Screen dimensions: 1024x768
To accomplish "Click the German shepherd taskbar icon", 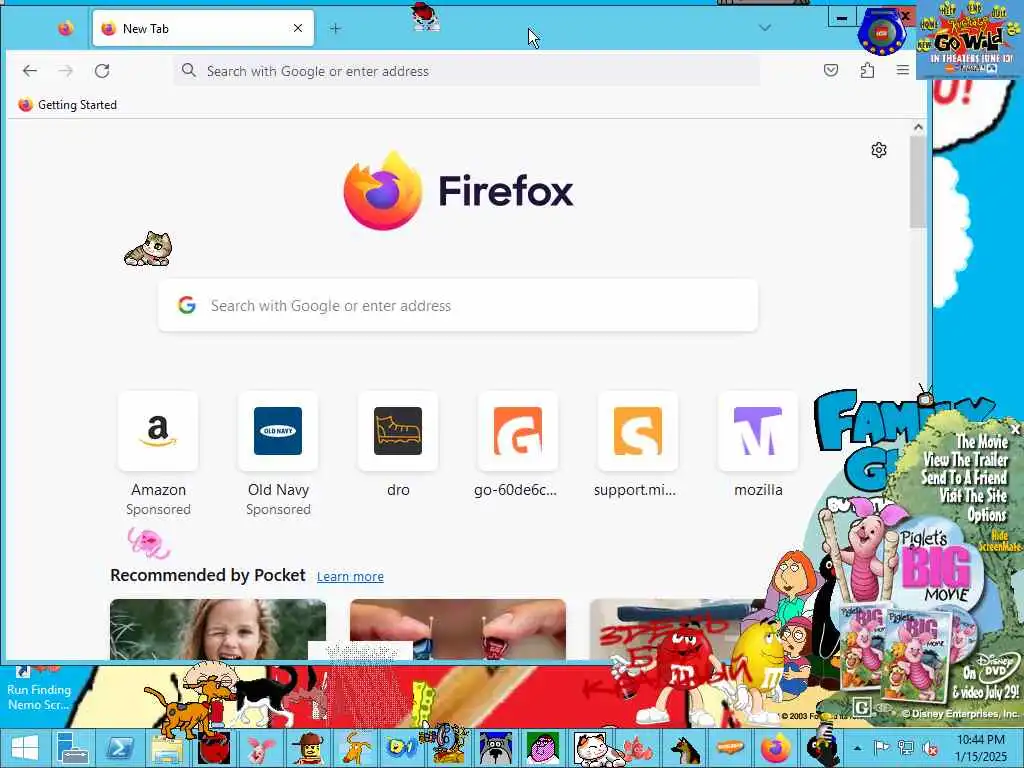I will [x=684, y=748].
